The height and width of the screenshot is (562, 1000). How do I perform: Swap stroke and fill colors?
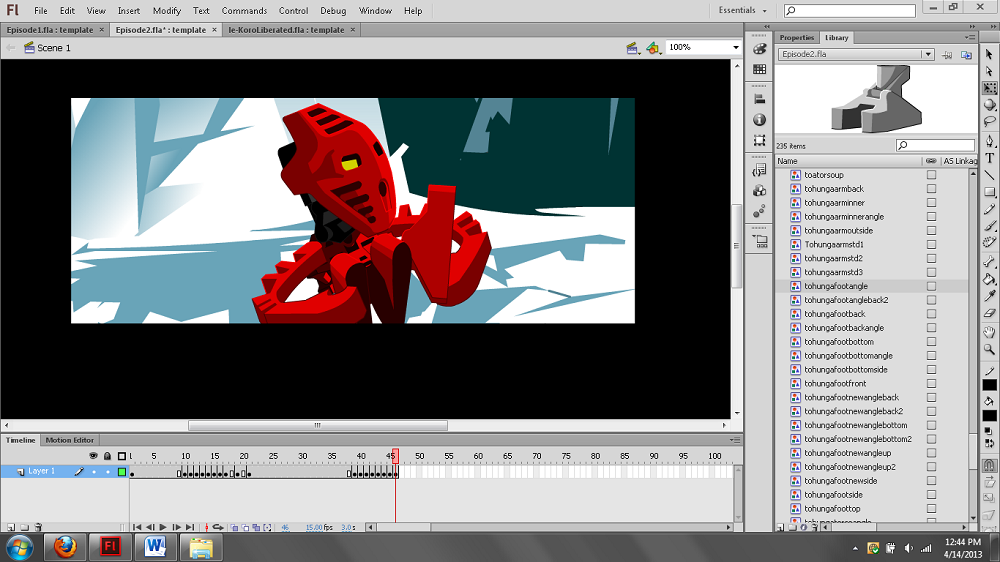pos(990,443)
